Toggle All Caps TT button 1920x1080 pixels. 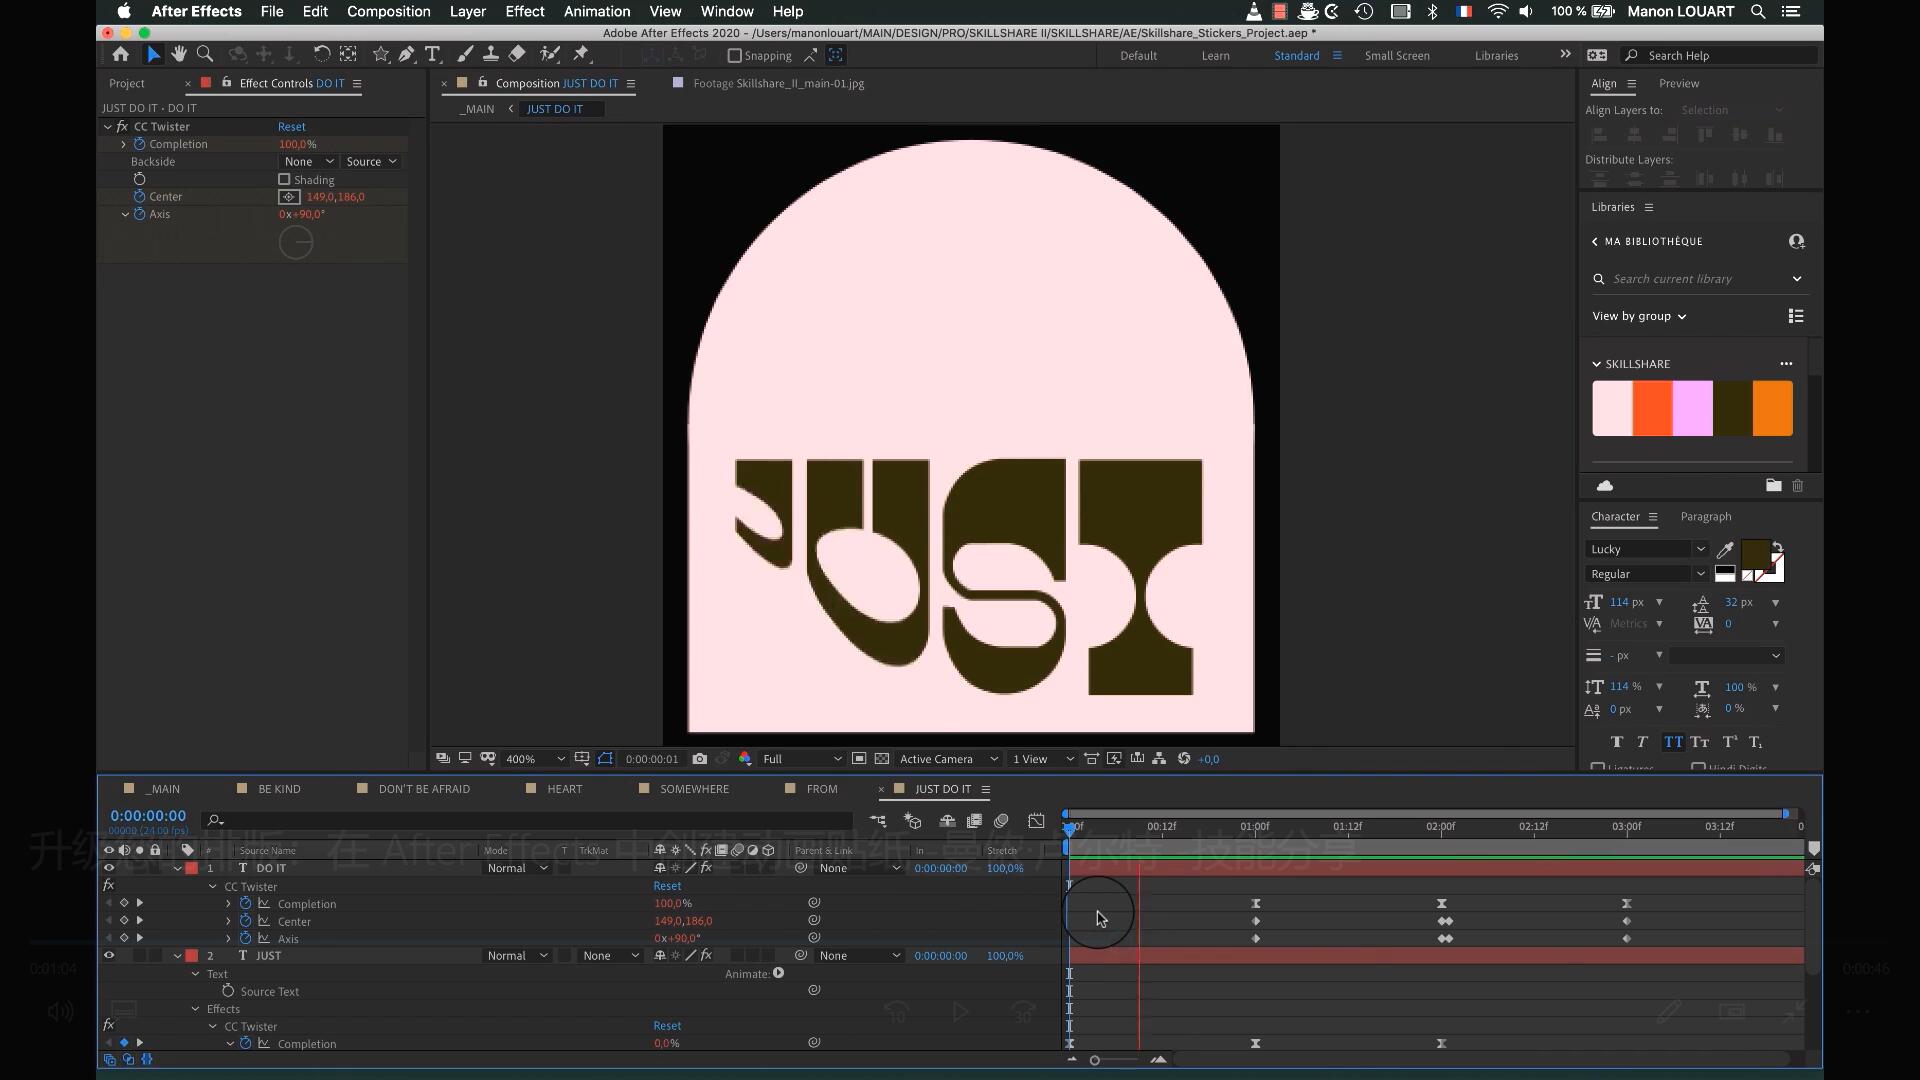1673,742
